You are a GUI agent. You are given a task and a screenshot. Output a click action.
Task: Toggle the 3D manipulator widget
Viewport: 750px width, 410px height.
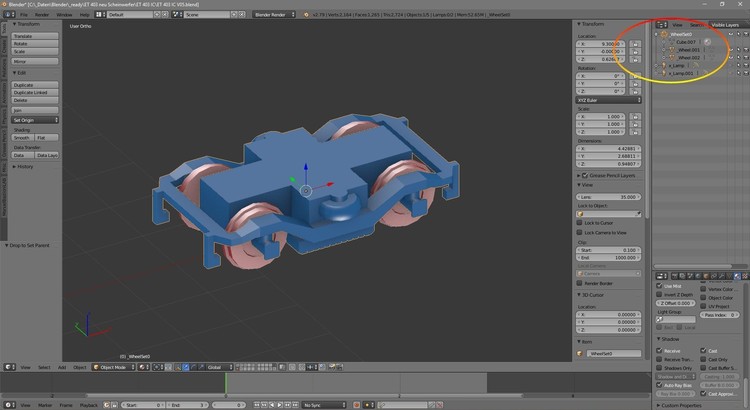click(177, 367)
